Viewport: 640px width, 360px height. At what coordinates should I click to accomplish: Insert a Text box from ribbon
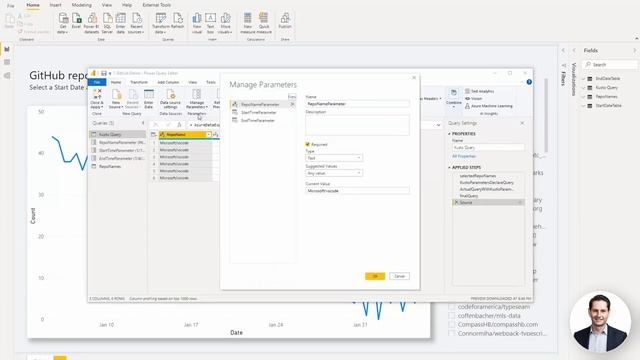(210, 23)
